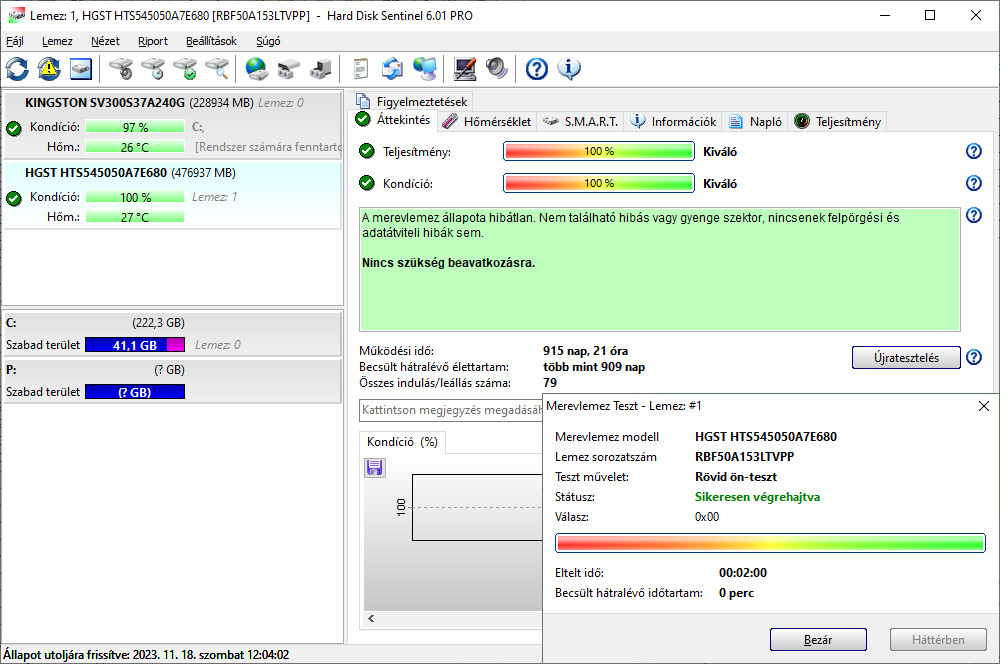Click KINGSTON Kondíció 97 % bar

[135, 127]
